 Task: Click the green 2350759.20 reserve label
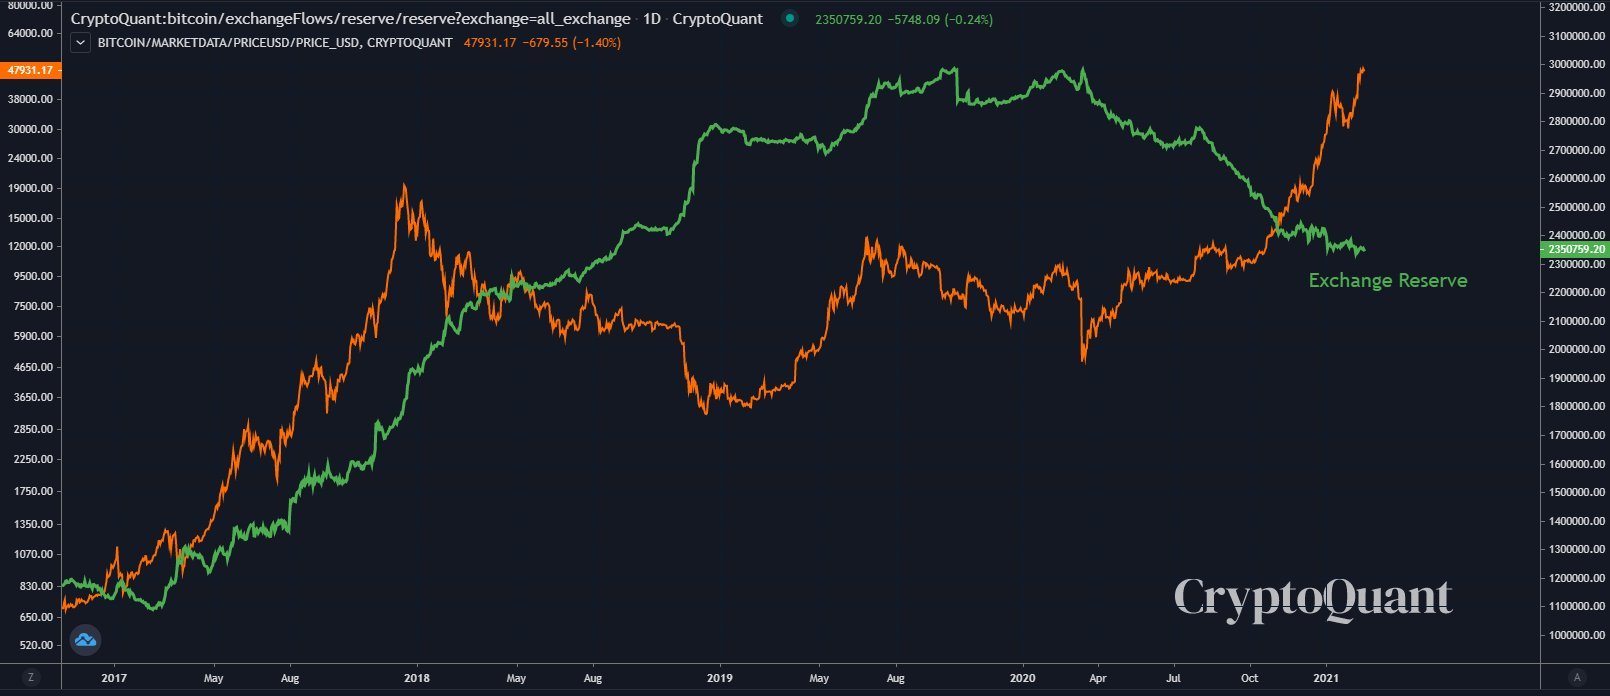[1577, 249]
